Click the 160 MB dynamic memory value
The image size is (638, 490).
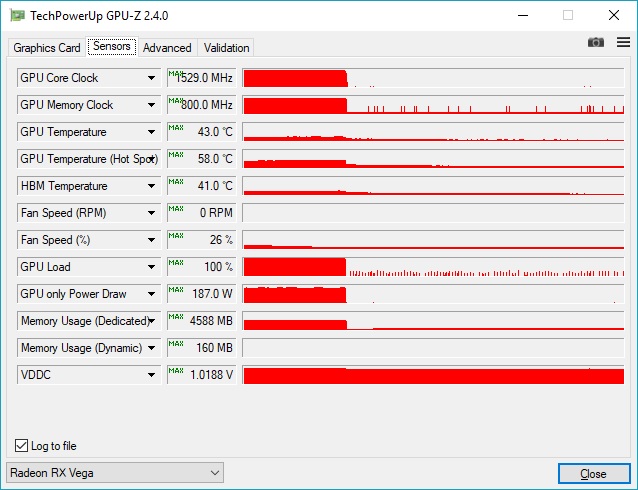(201, 348)
